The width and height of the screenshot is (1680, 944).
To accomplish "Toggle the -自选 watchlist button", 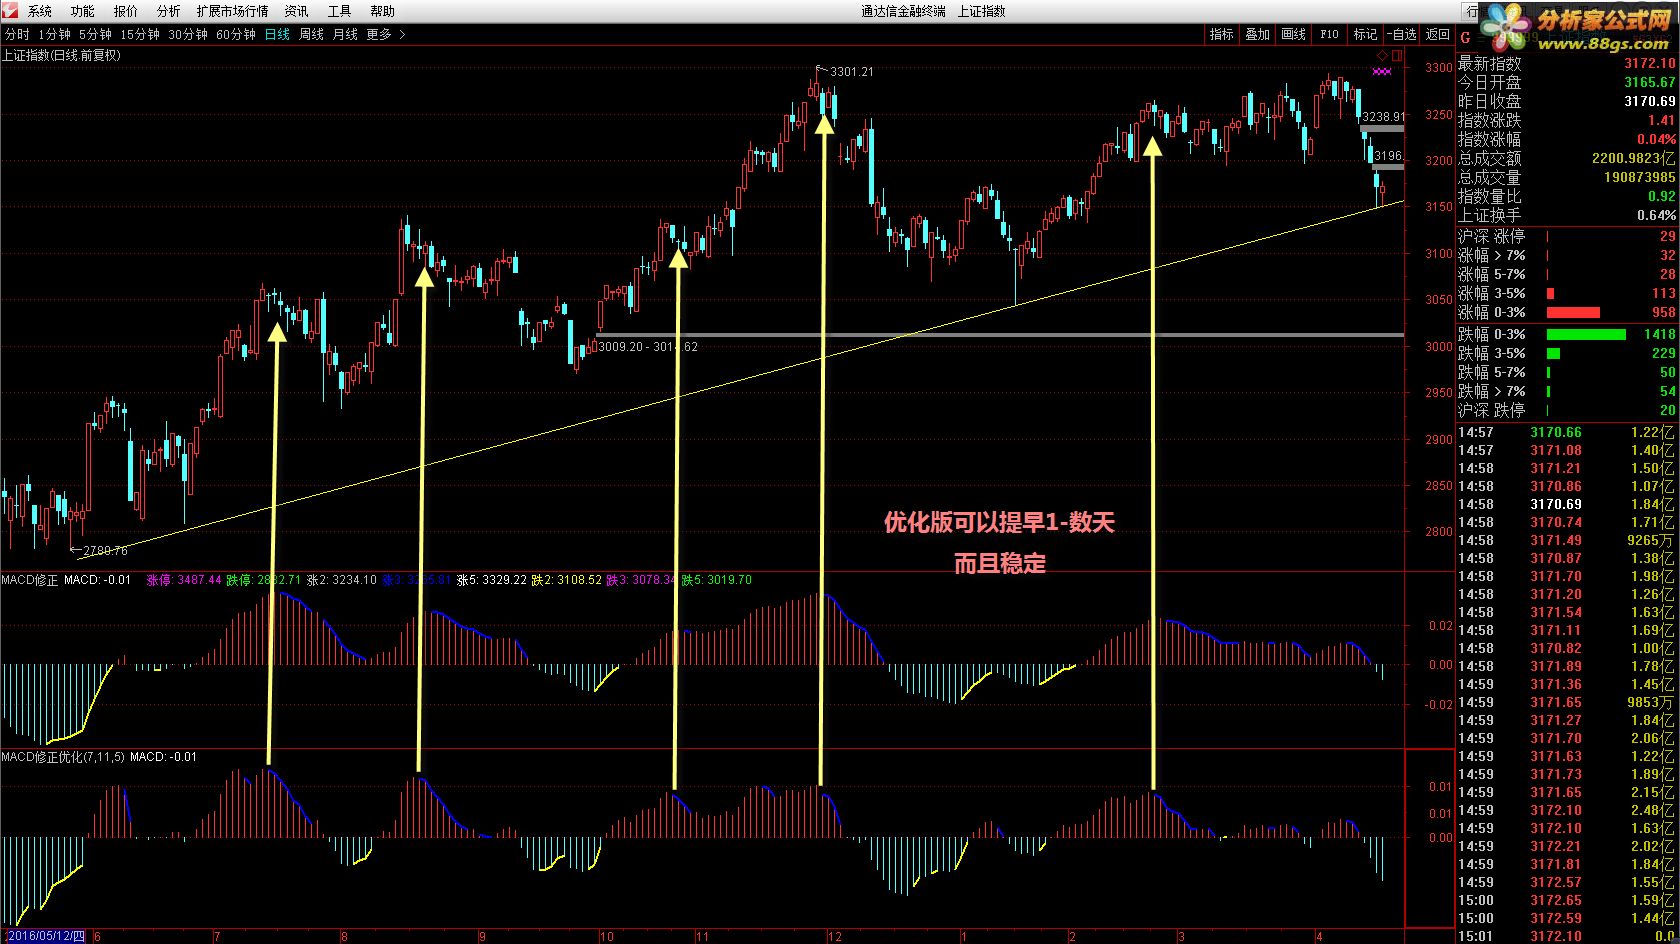I will 1402,34.
